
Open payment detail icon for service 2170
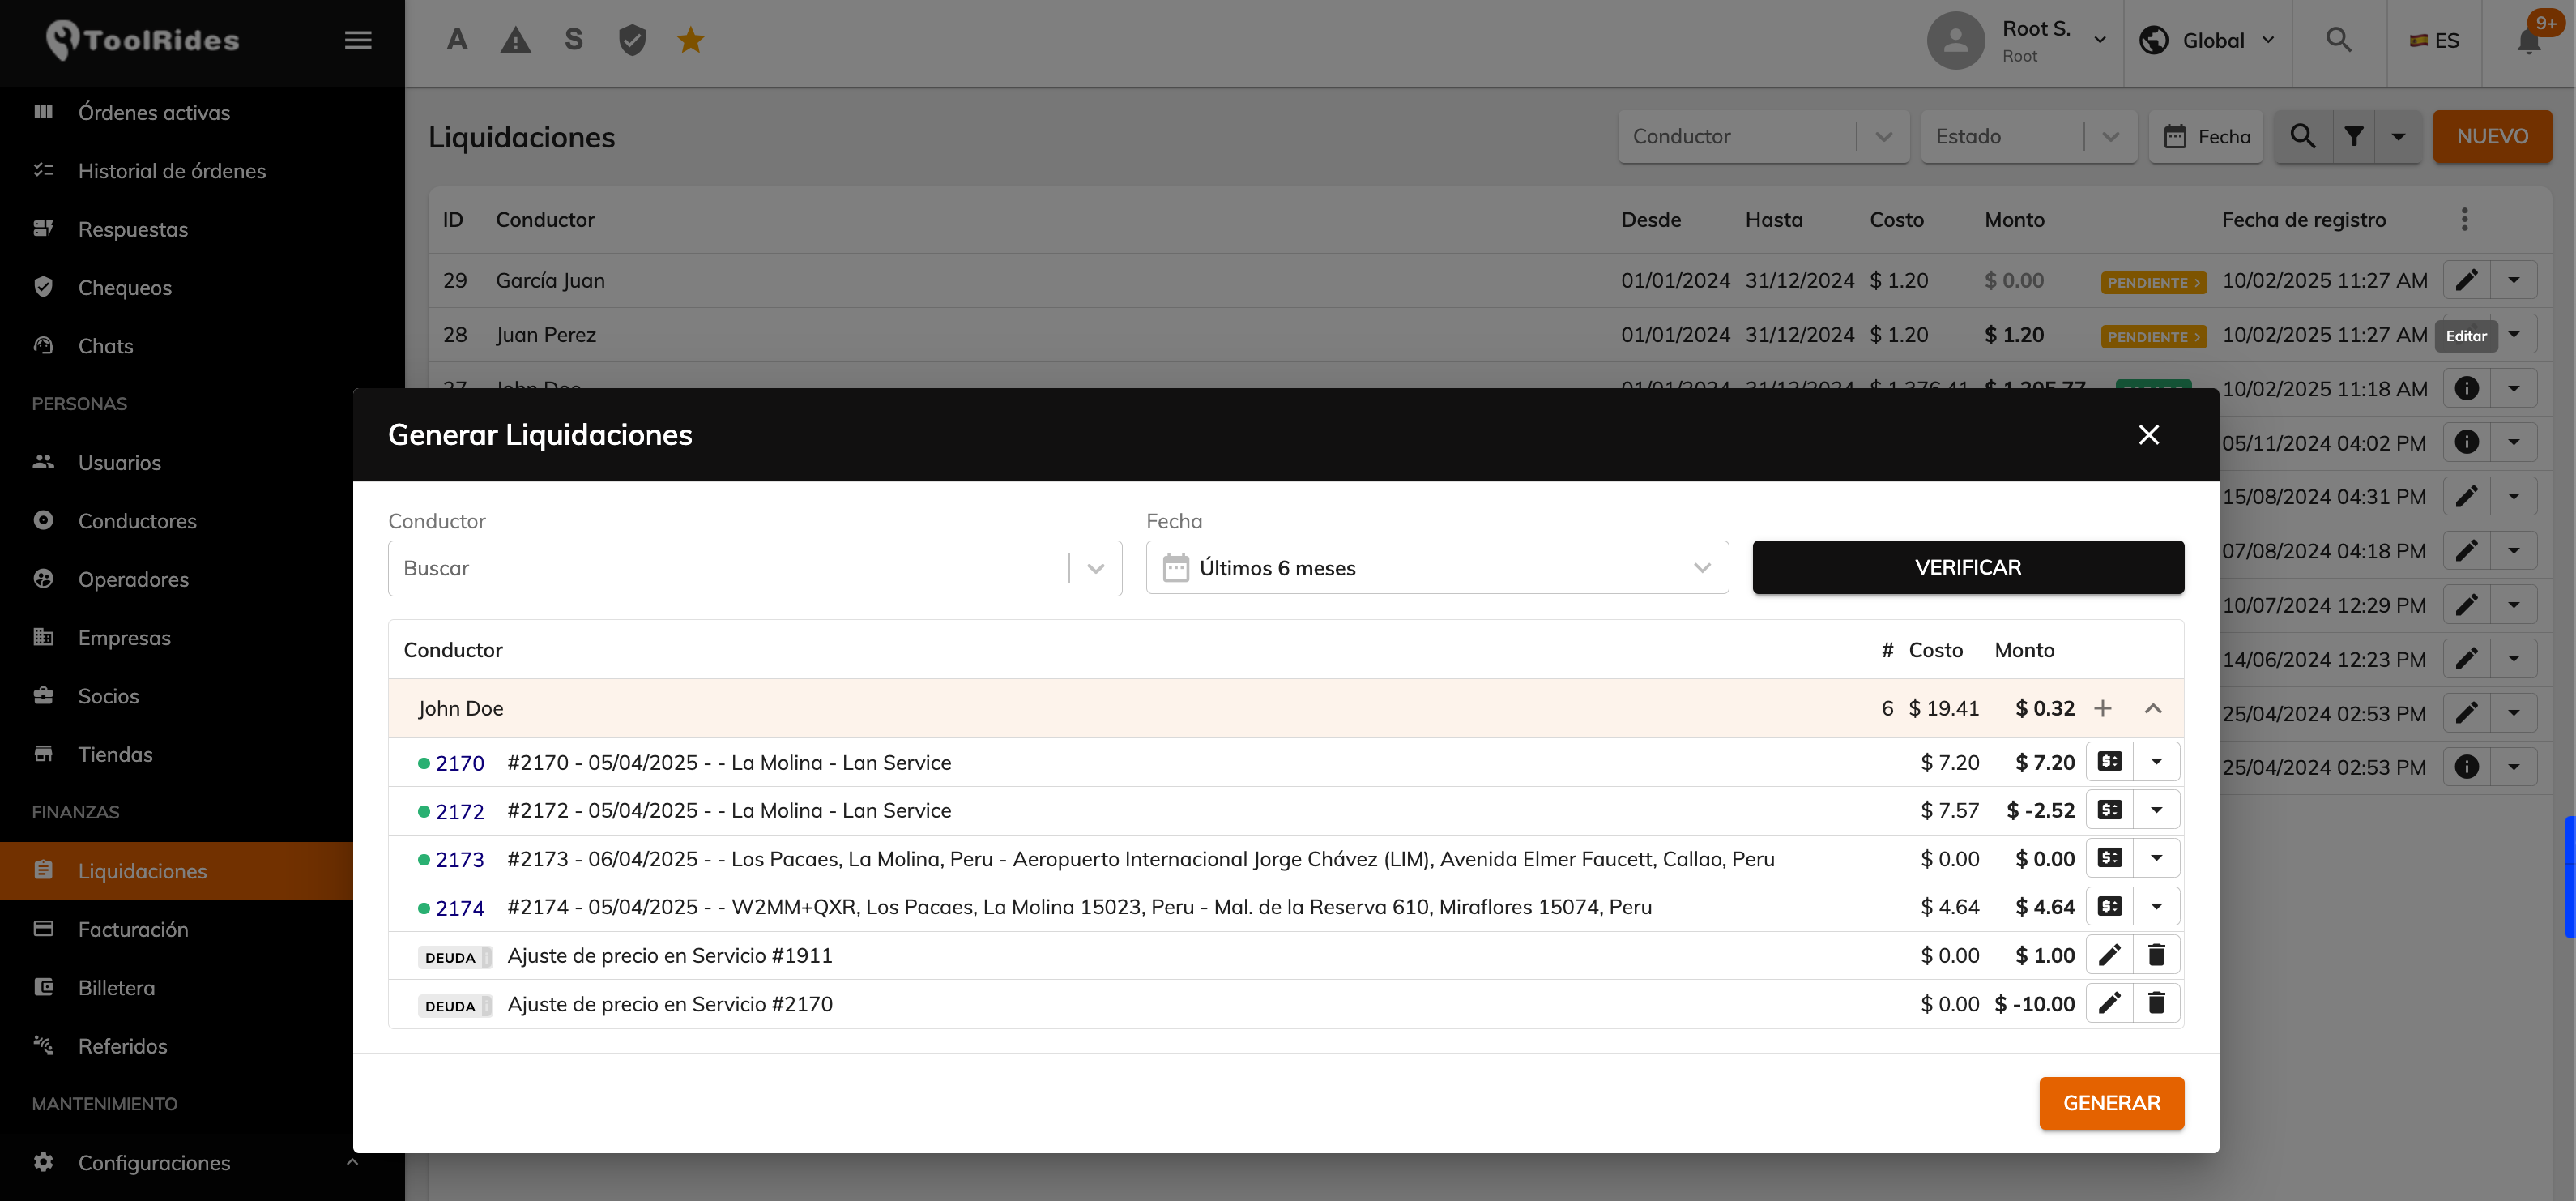2110,762
